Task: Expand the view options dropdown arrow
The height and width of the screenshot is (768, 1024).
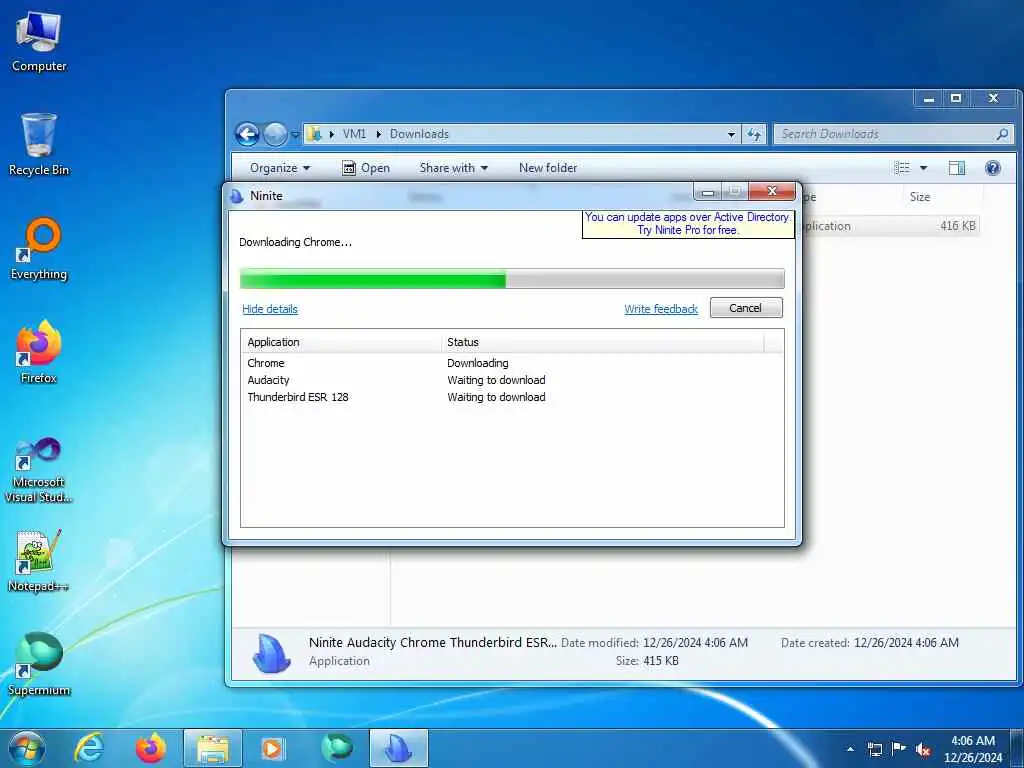Action: point(923,168)
